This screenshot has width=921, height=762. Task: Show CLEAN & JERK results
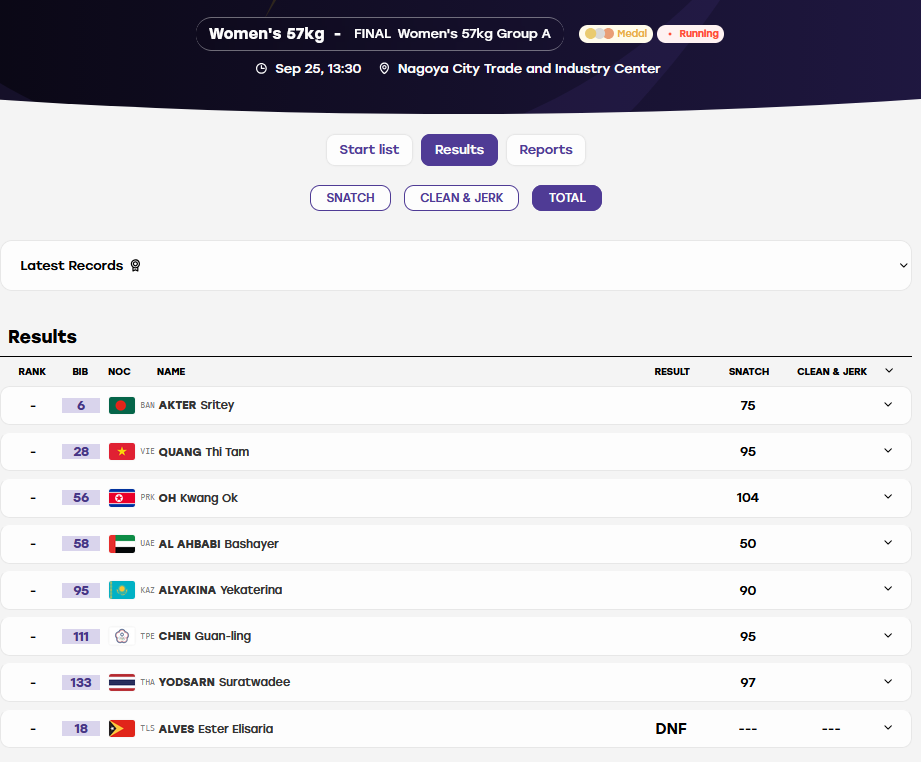(462, 198)
